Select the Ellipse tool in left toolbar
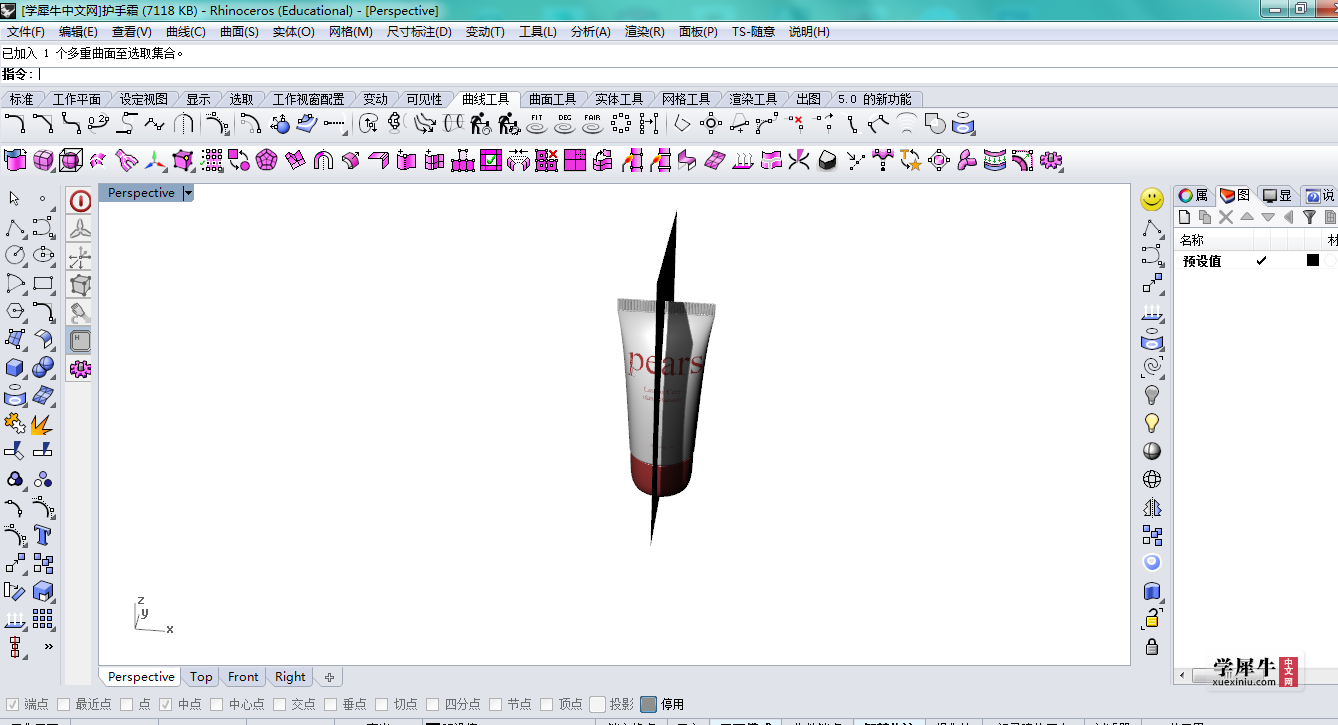The width and height of the screenshot is (1338, 725). 43,255
